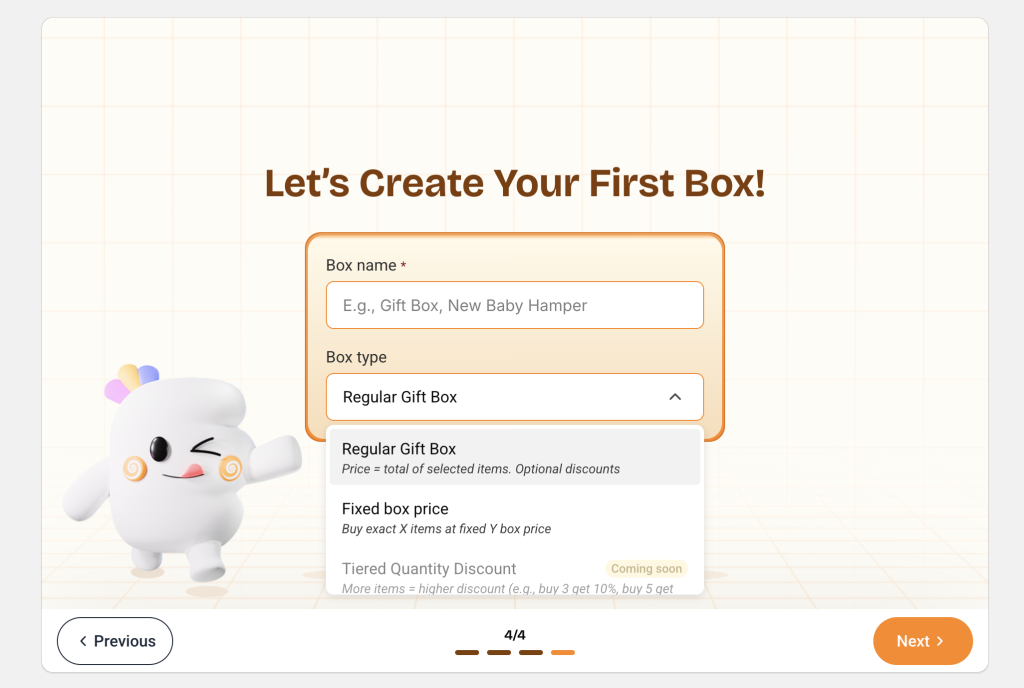Select the Regular Gift Box option

point(515,457)
